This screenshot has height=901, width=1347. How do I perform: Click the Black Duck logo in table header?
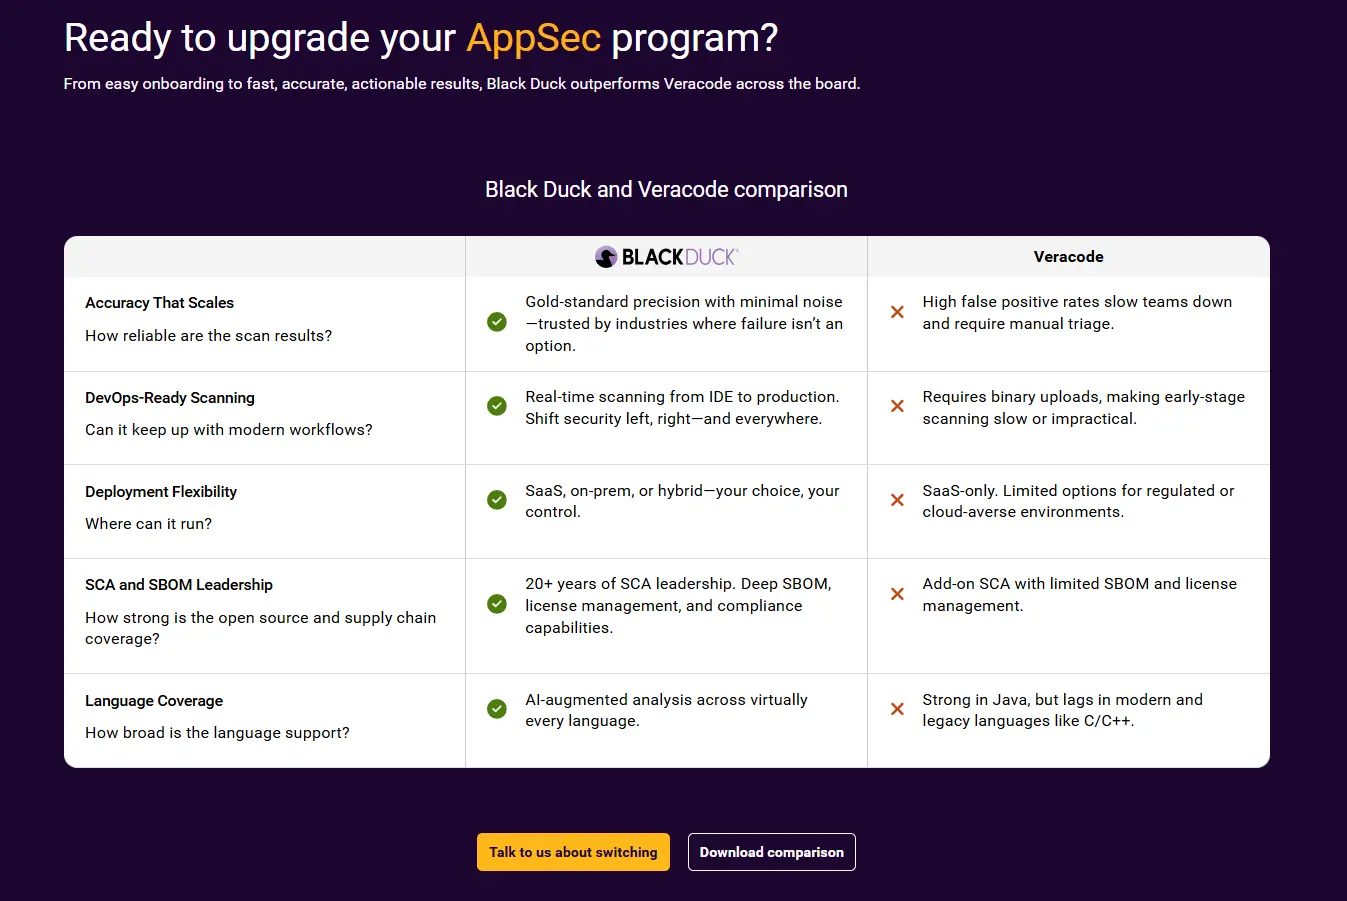[666, 257]
